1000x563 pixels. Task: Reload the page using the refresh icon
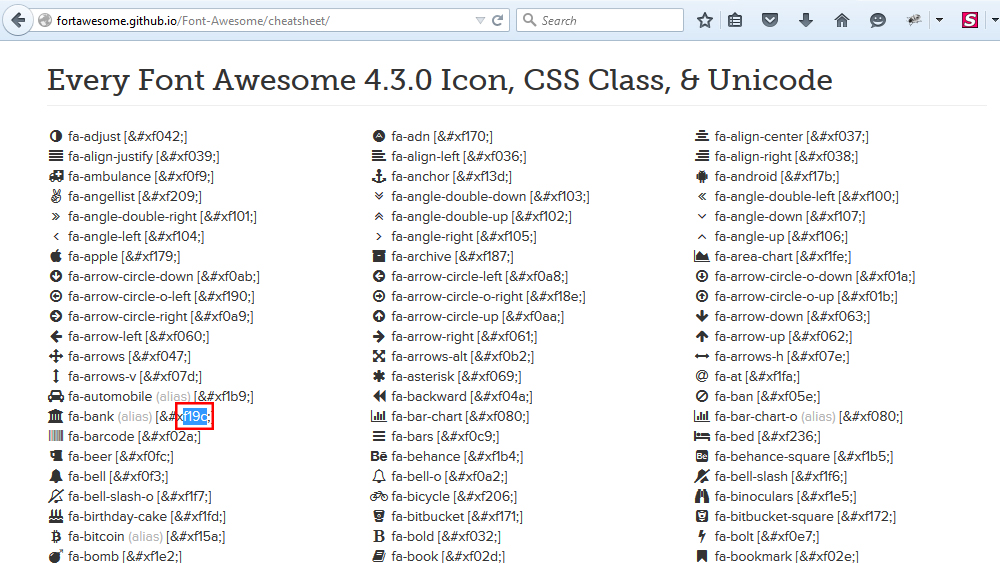(498, 20)
